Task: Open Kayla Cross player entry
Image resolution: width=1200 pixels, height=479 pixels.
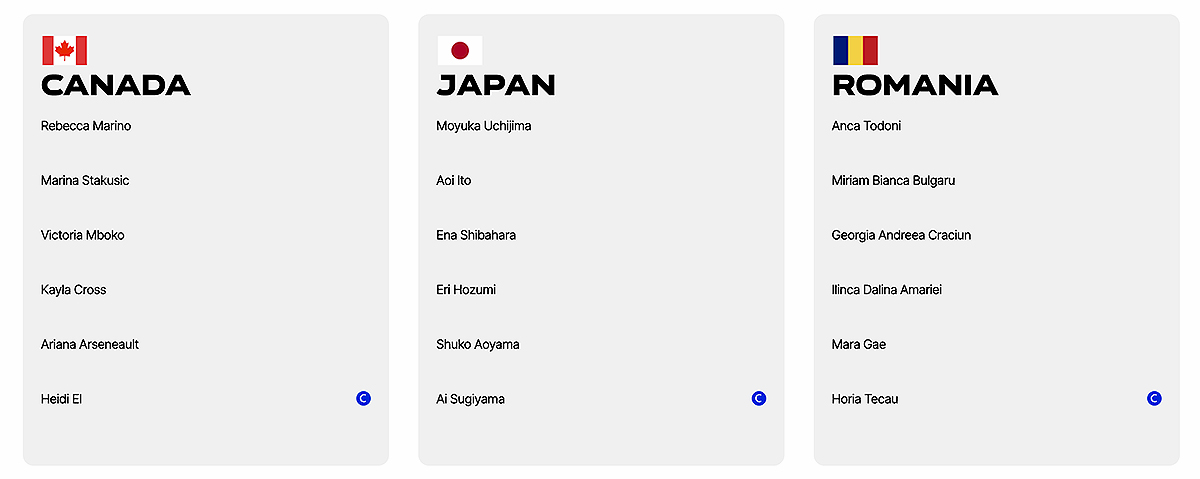Action: [73, 290]
